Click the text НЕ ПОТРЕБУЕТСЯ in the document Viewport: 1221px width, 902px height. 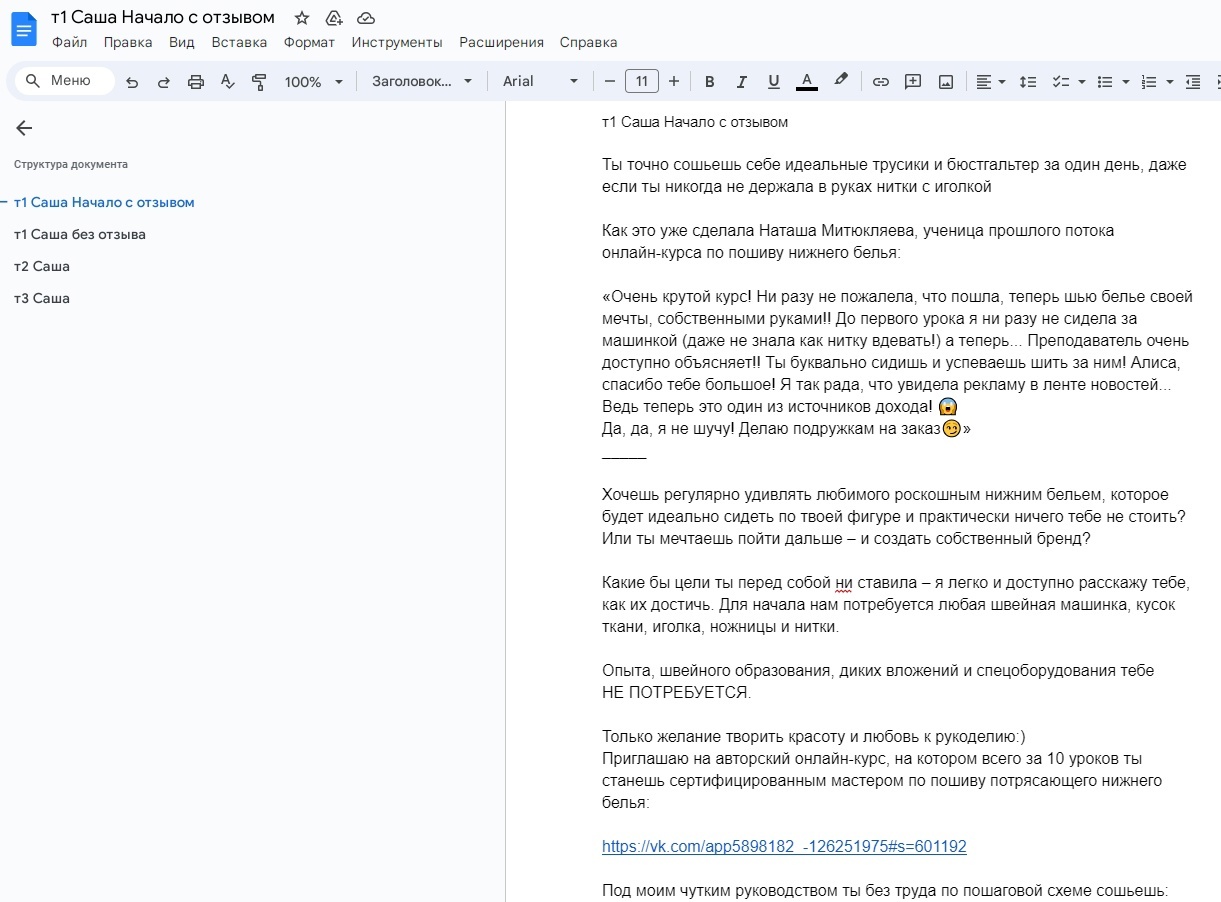coord(676,692)
